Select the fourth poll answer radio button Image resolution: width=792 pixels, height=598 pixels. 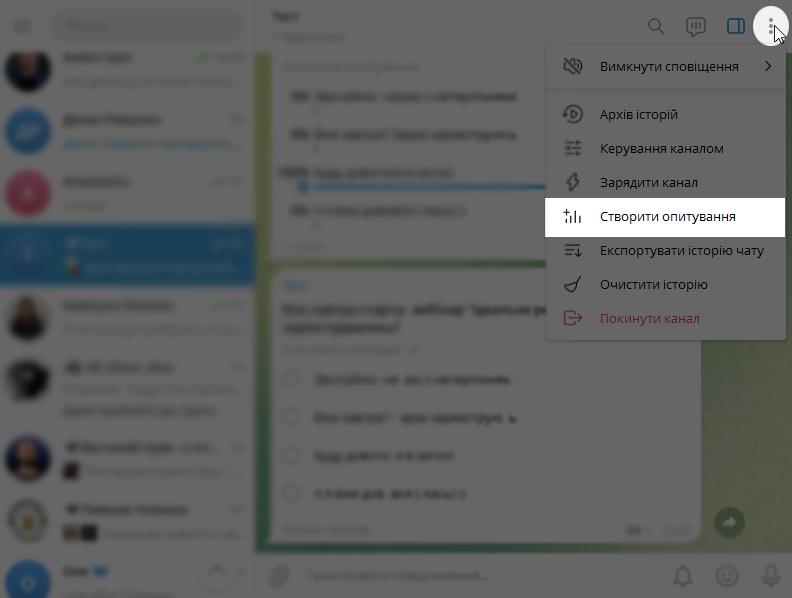(x=291, y=493)
